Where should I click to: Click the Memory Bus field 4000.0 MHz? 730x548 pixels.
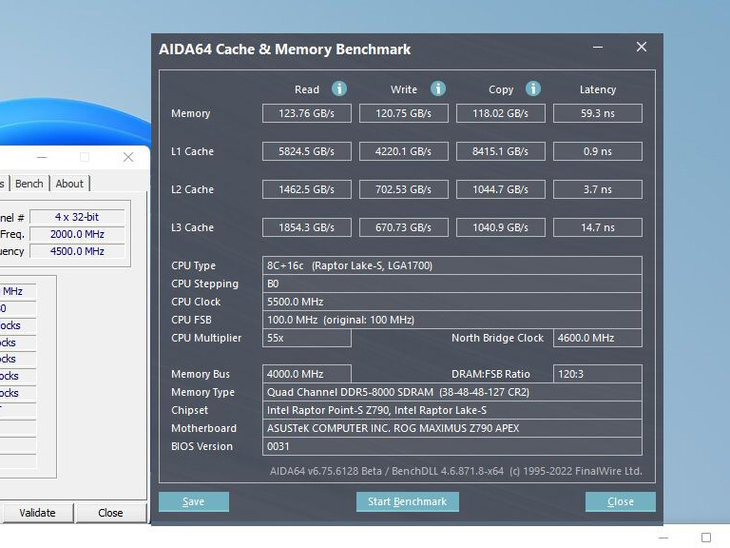(x=307, y=374)
